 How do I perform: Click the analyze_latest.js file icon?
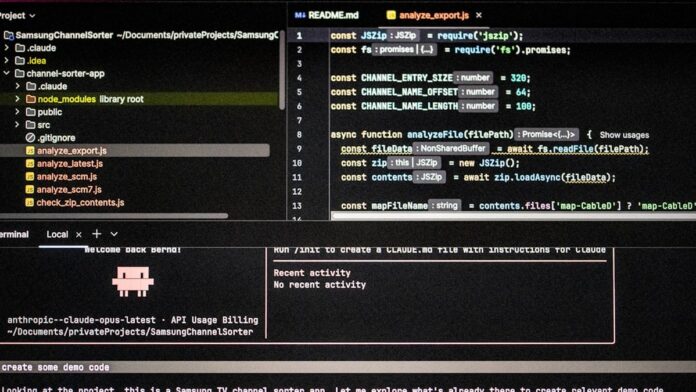point(30,163)
